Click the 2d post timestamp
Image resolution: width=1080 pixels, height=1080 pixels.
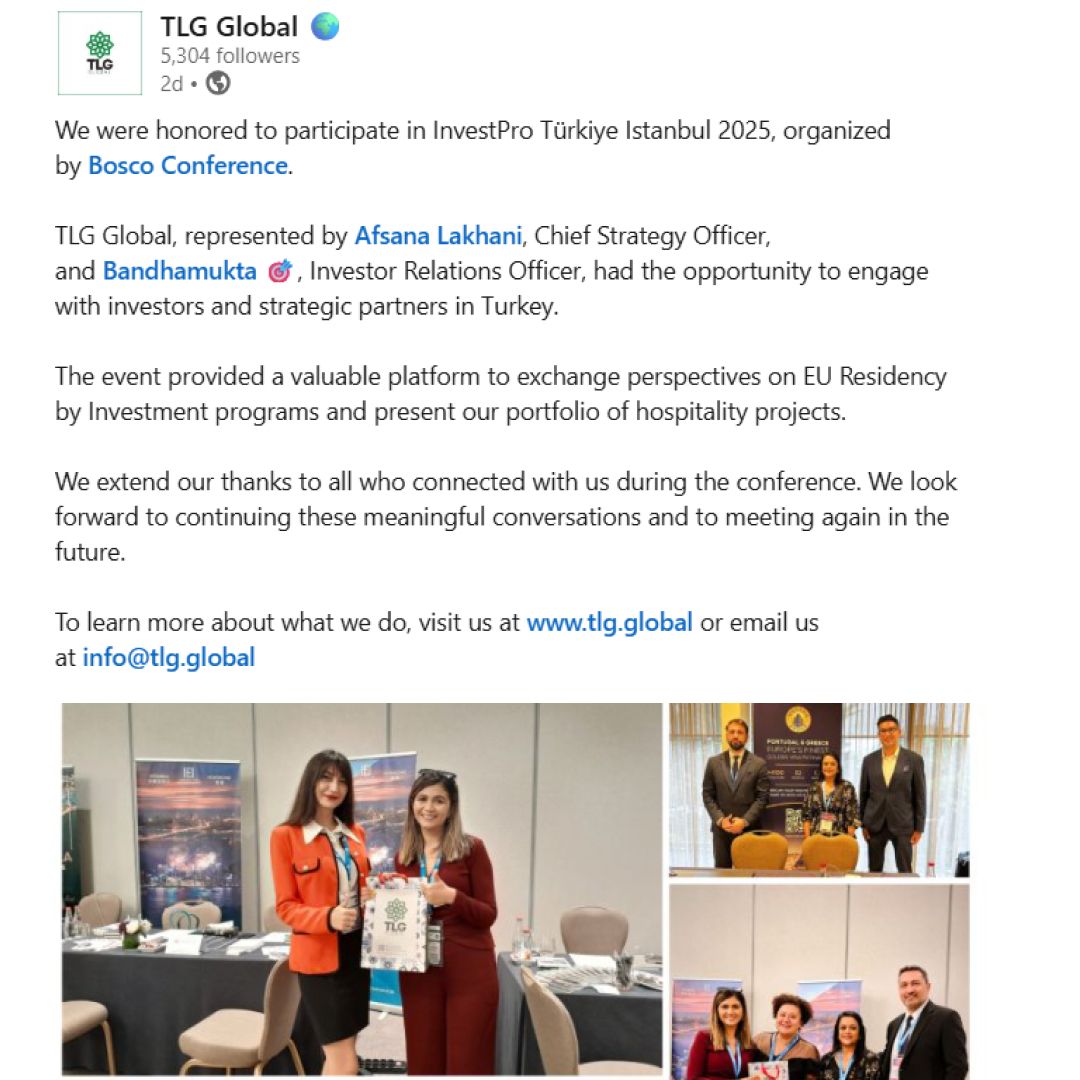click(171, 84)
